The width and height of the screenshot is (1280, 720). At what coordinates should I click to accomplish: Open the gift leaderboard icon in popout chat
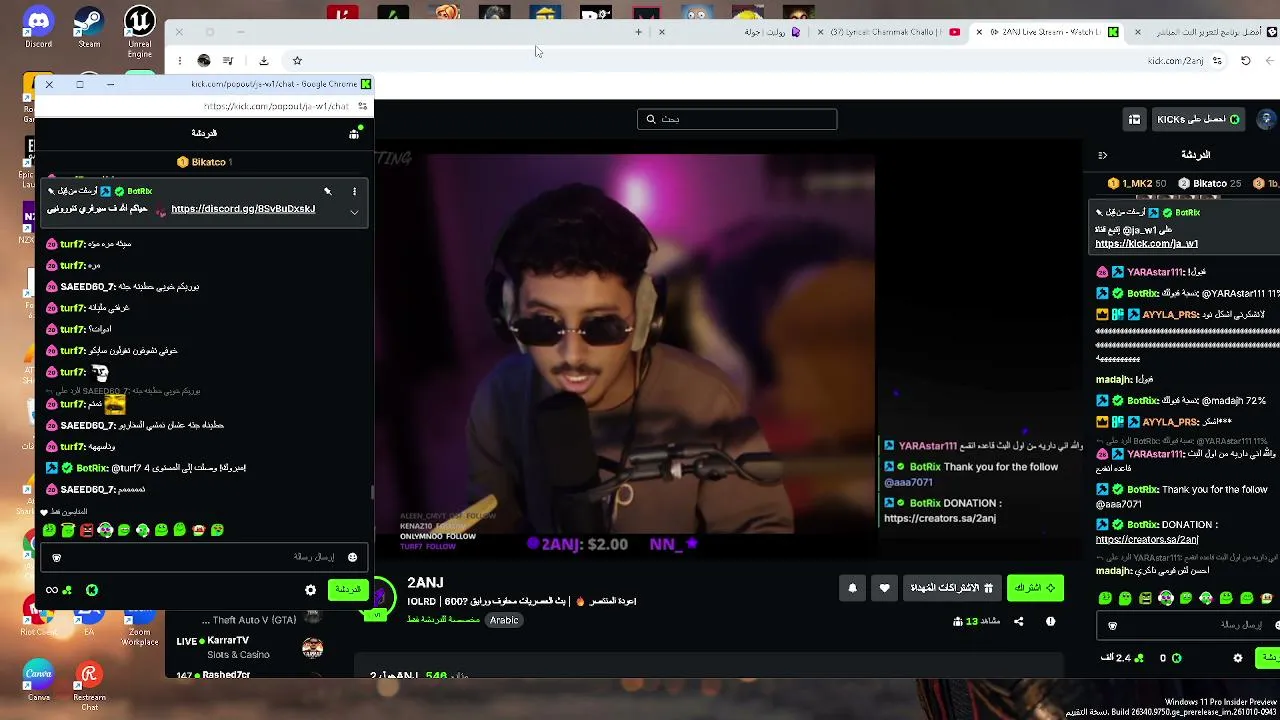point(354,133)
